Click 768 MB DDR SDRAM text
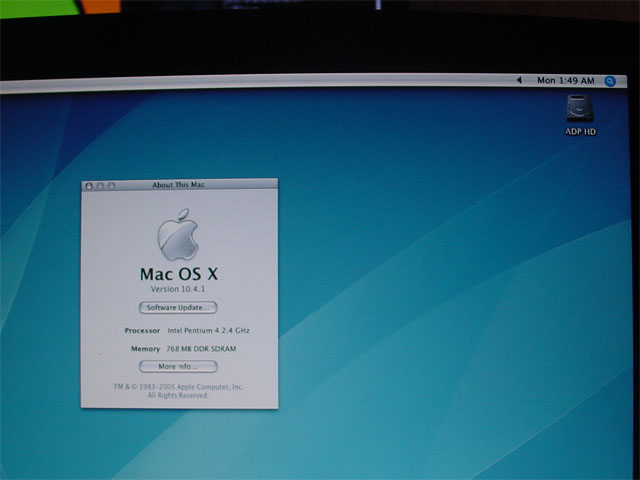Image resolution: width=640 pixels, height=480 pixels. [x=201, y=349]
